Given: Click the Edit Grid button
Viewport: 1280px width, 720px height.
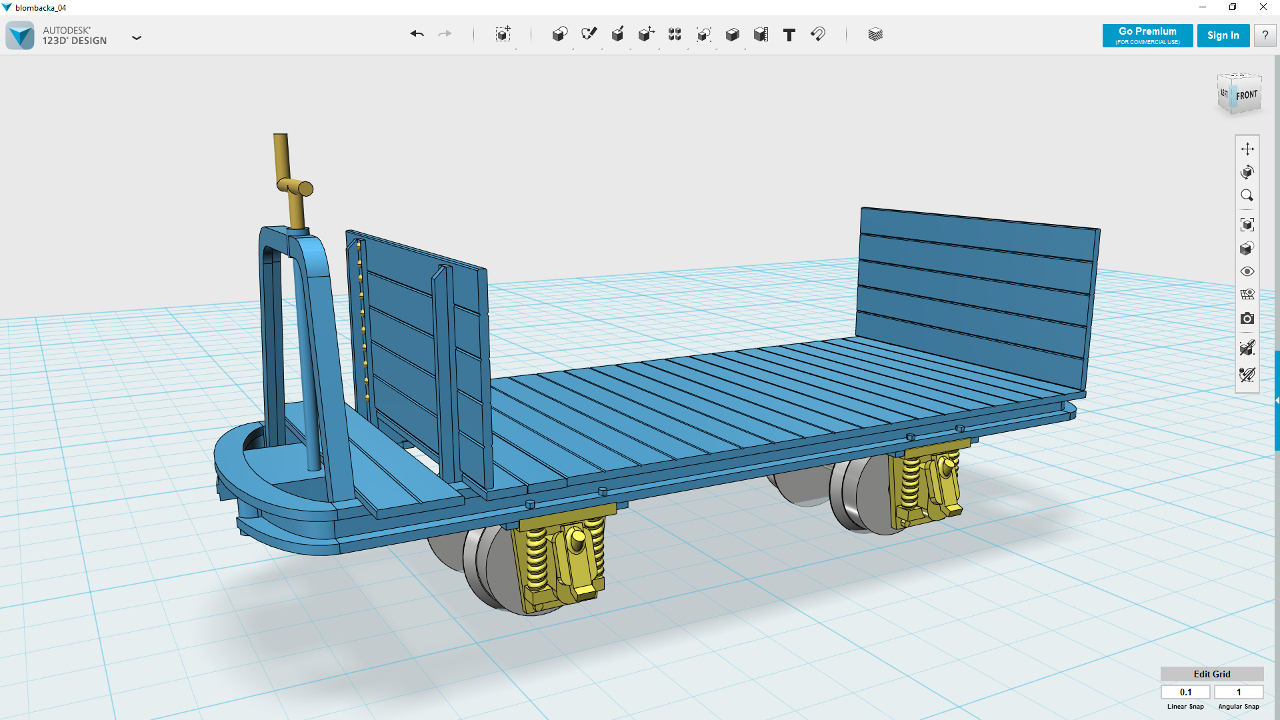Looking at the screenshot, I should [1212, 674].
